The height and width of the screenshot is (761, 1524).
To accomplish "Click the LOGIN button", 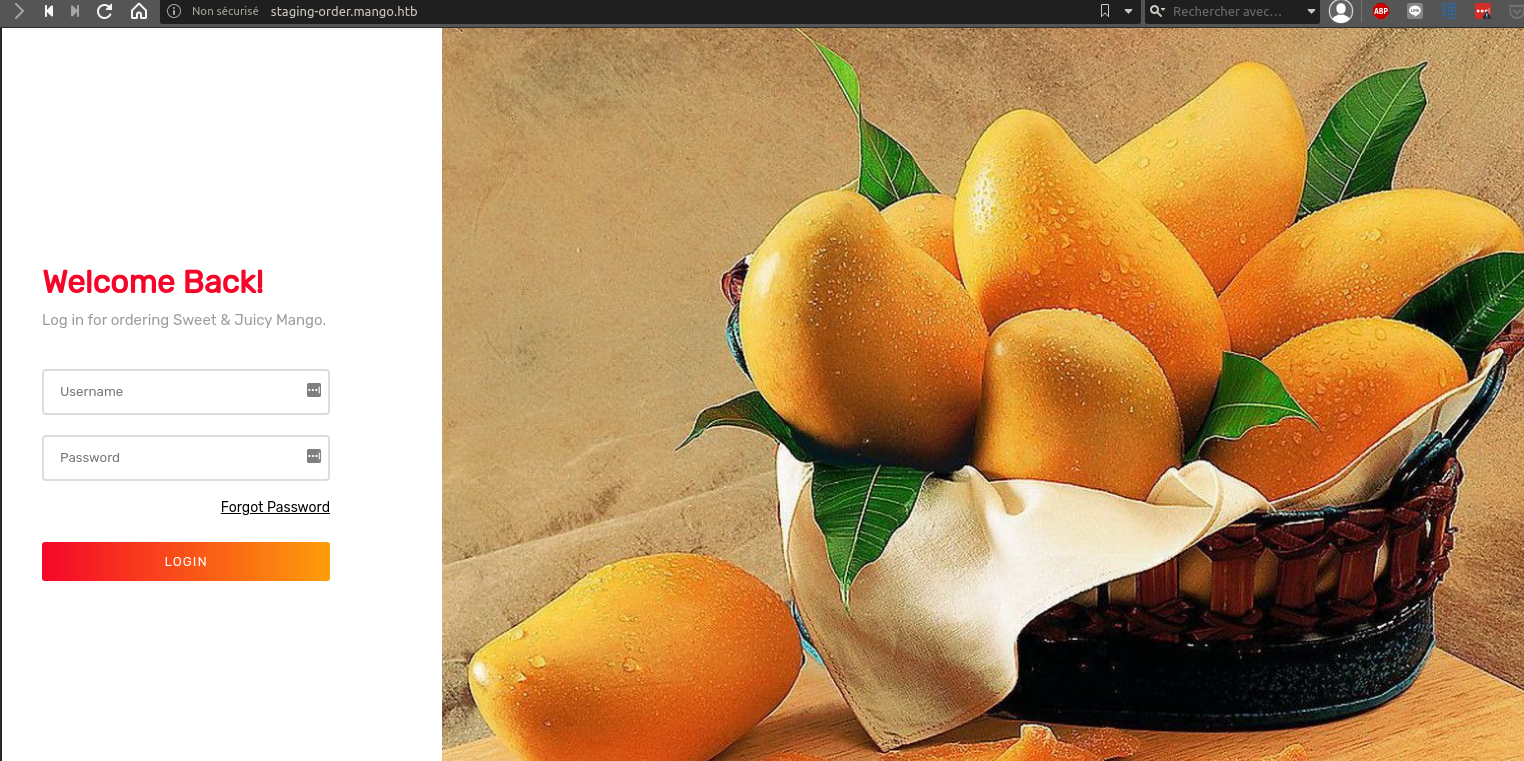I will point(186,561).
